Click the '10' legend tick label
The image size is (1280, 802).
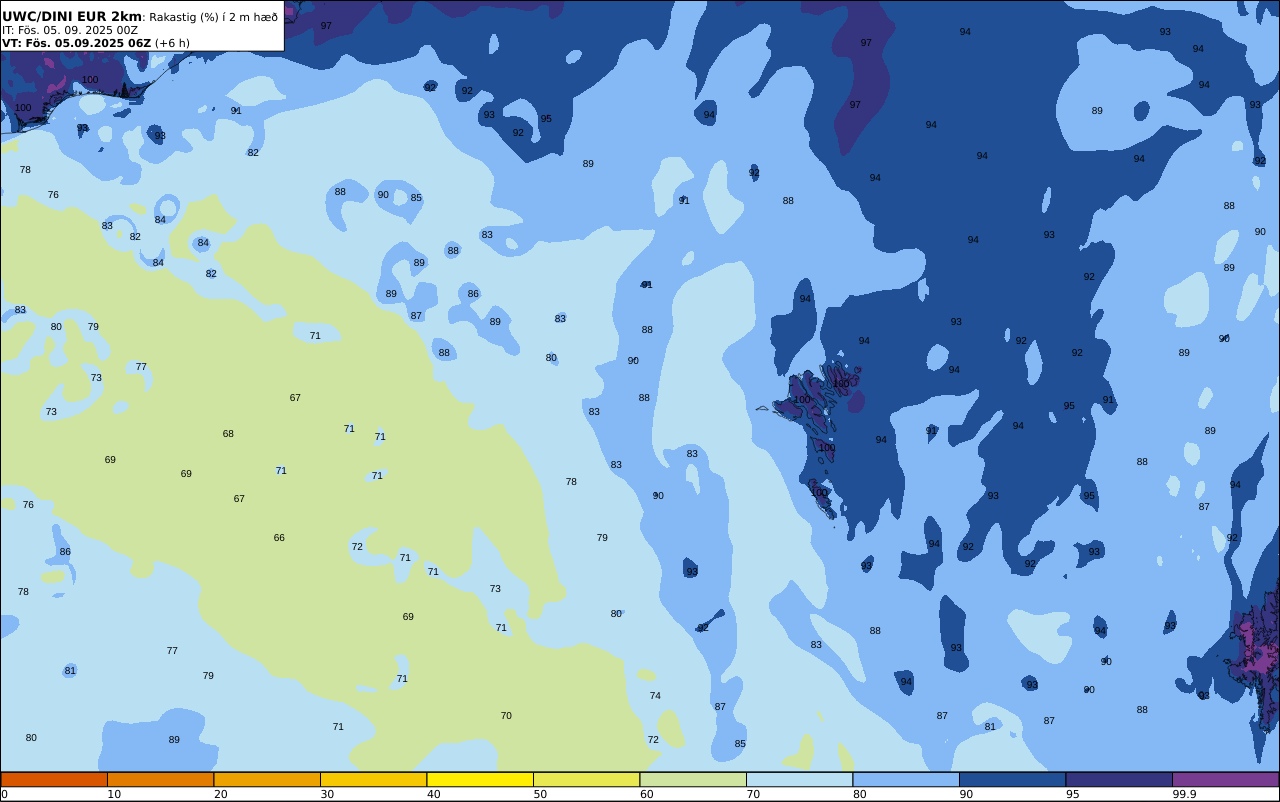tap(114, 794)
